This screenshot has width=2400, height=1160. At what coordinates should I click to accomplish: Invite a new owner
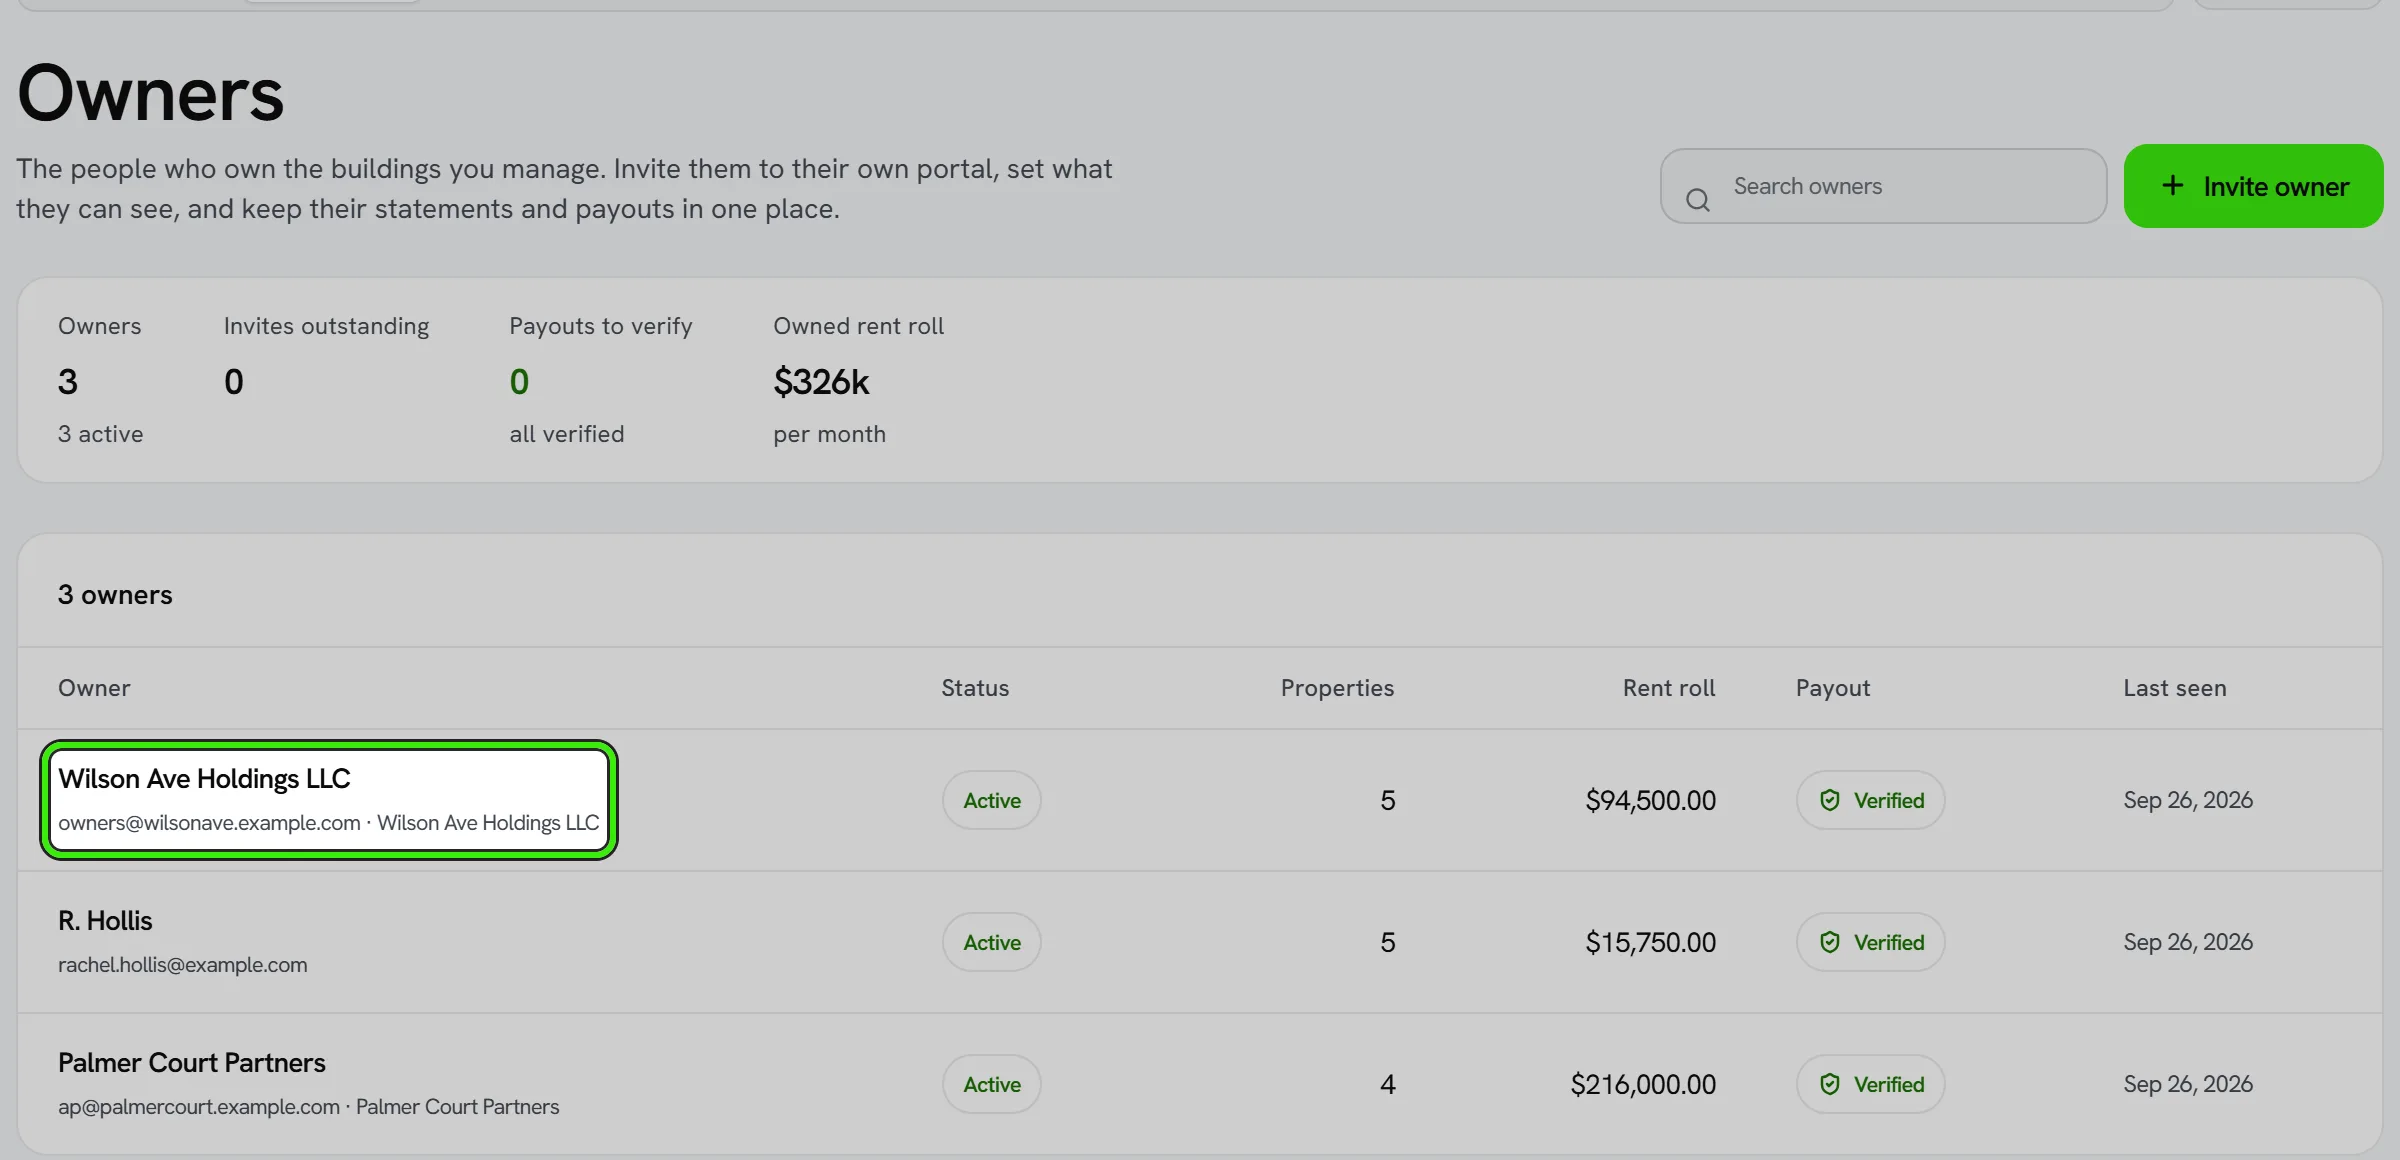tap(2253, 186)
